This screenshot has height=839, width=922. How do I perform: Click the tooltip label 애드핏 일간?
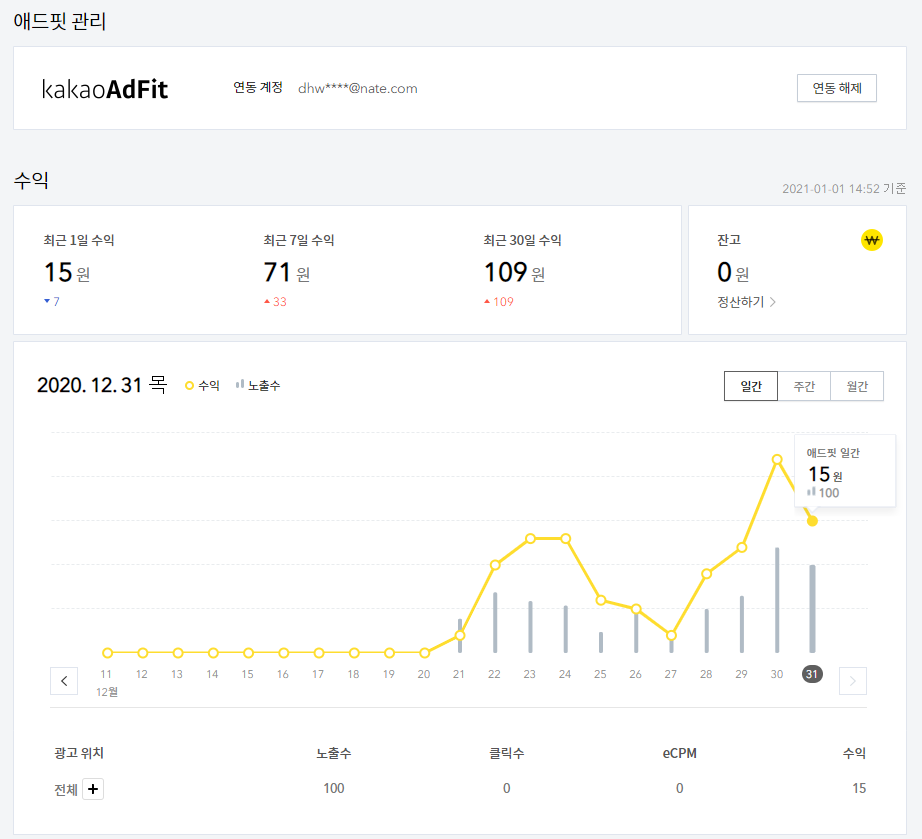833,453
